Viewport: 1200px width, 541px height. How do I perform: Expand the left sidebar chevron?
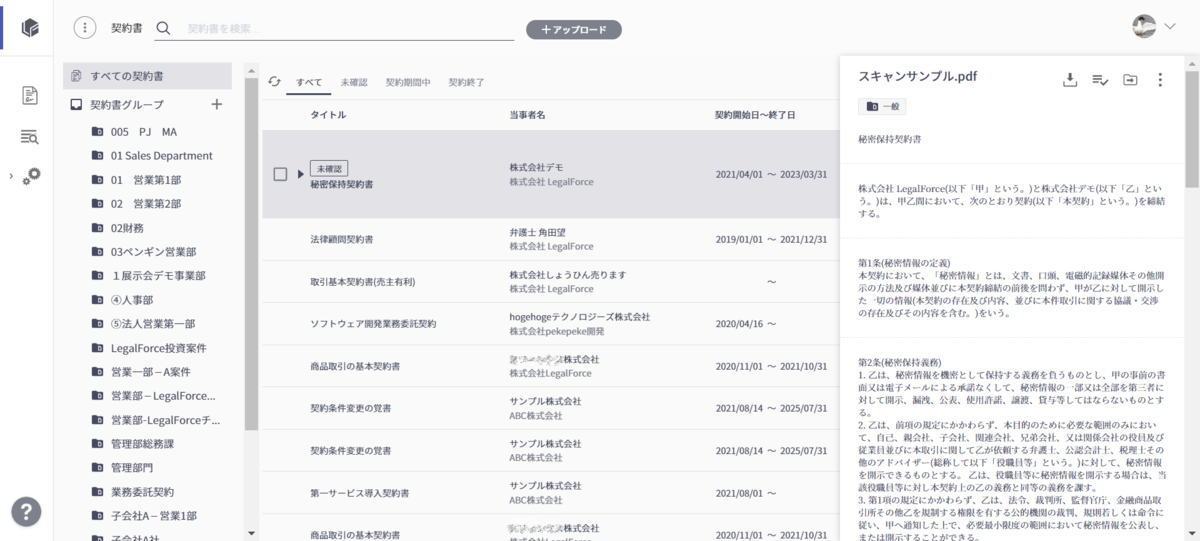coord(11,177)
